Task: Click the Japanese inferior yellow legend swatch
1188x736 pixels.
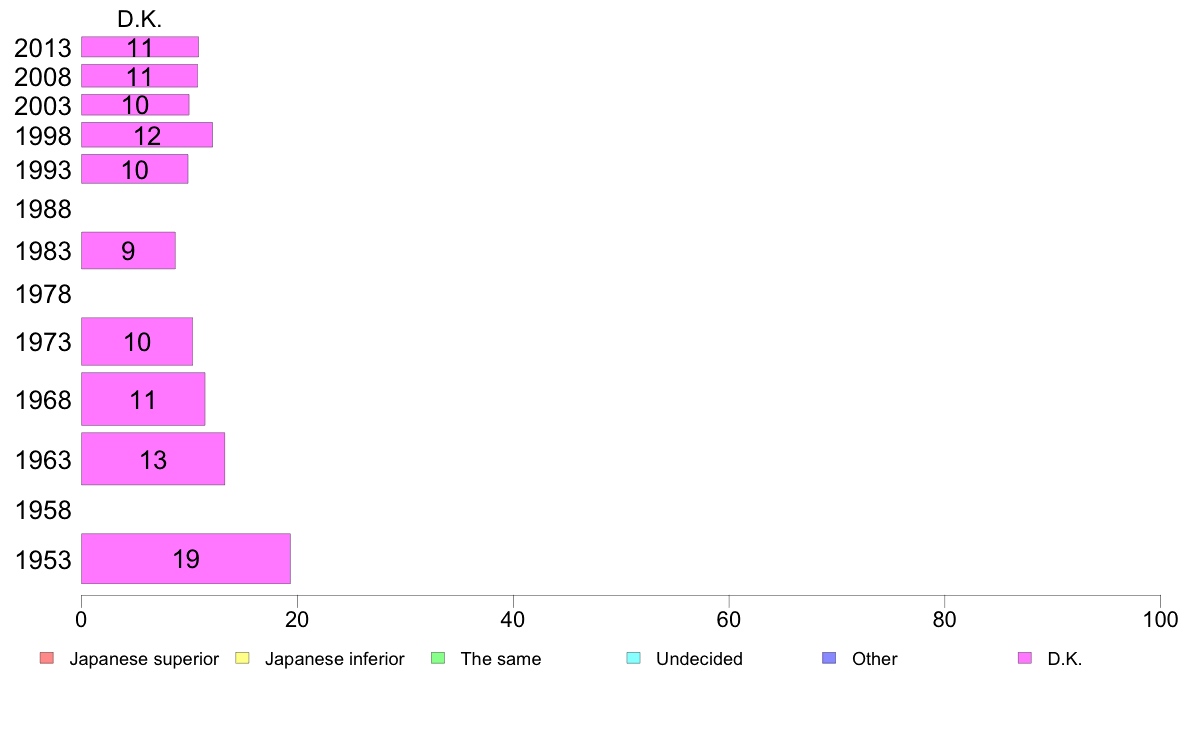Action: pyautogui.click(x=242, y=658)
